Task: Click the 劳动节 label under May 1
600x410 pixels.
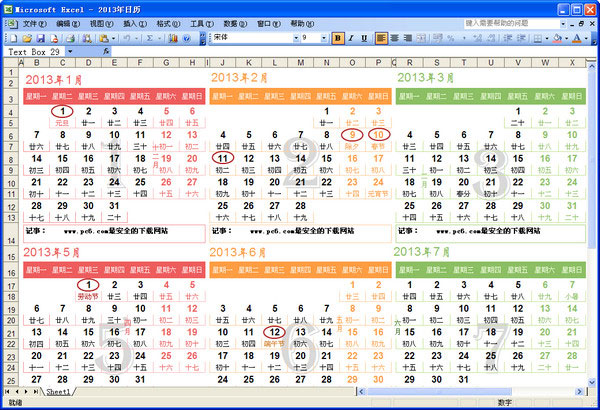Action: pos(88,297)
